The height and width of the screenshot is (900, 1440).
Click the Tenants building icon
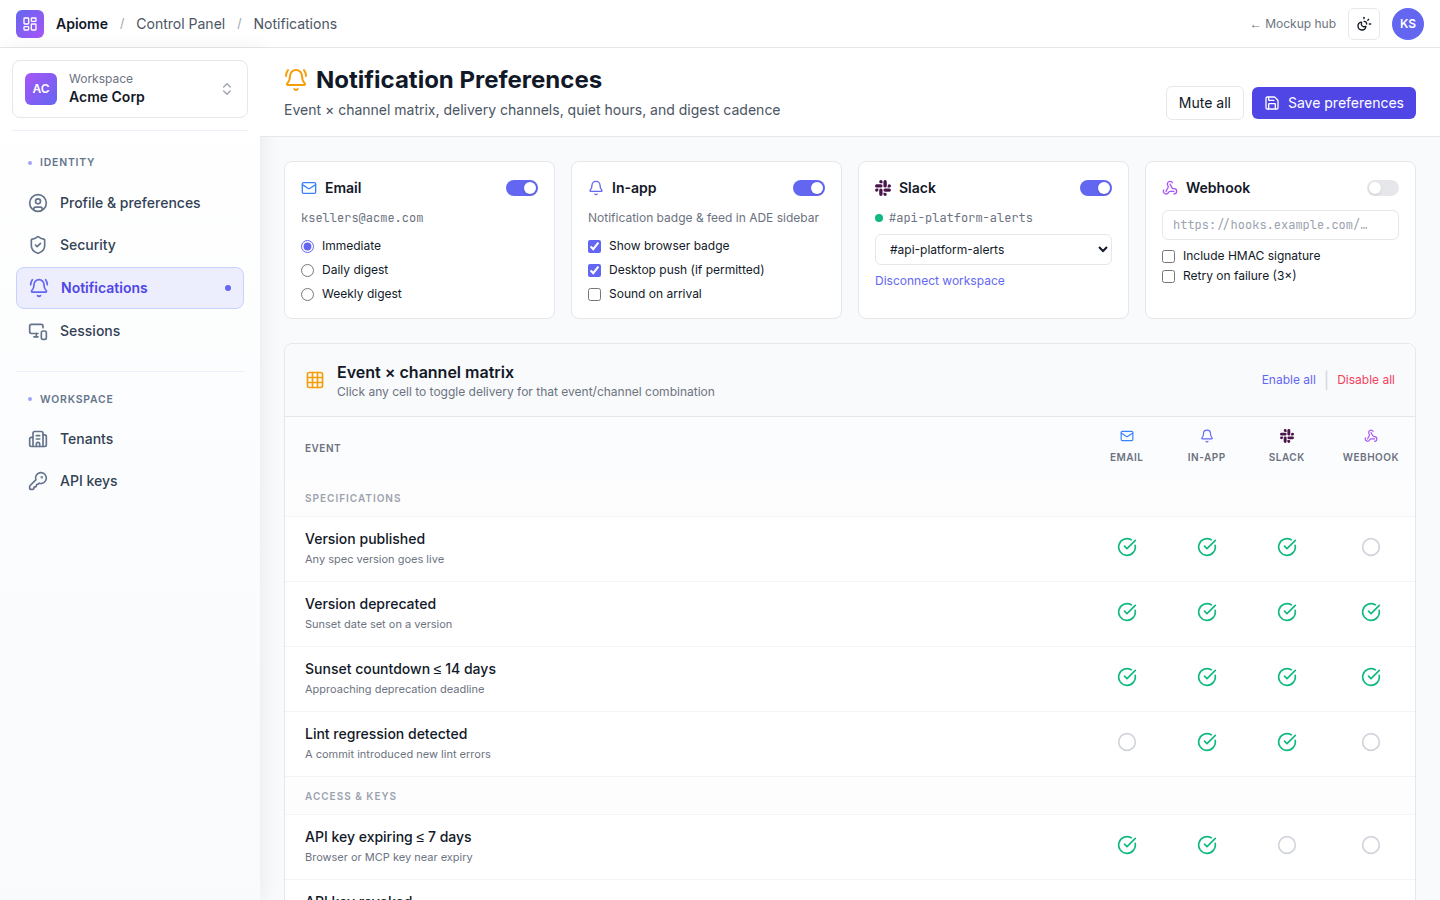(38, 439)
